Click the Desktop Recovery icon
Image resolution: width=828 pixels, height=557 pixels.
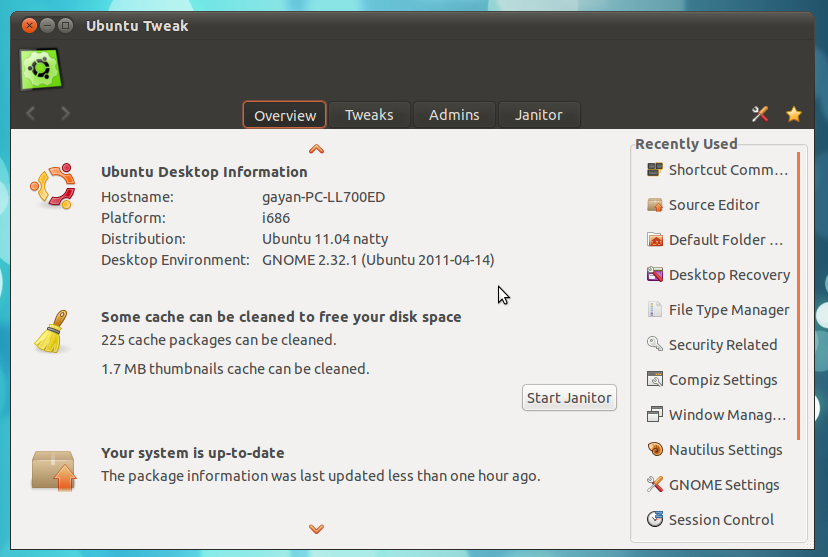655,275
